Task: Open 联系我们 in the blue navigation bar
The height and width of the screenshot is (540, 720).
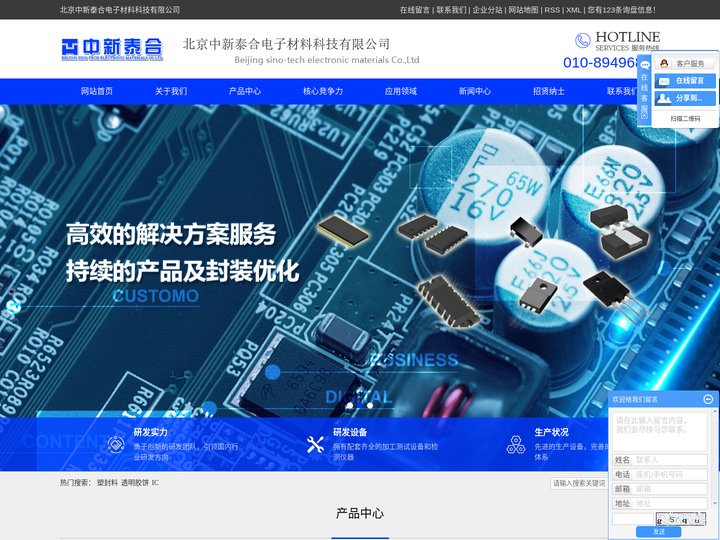Action: pos(622,91)
